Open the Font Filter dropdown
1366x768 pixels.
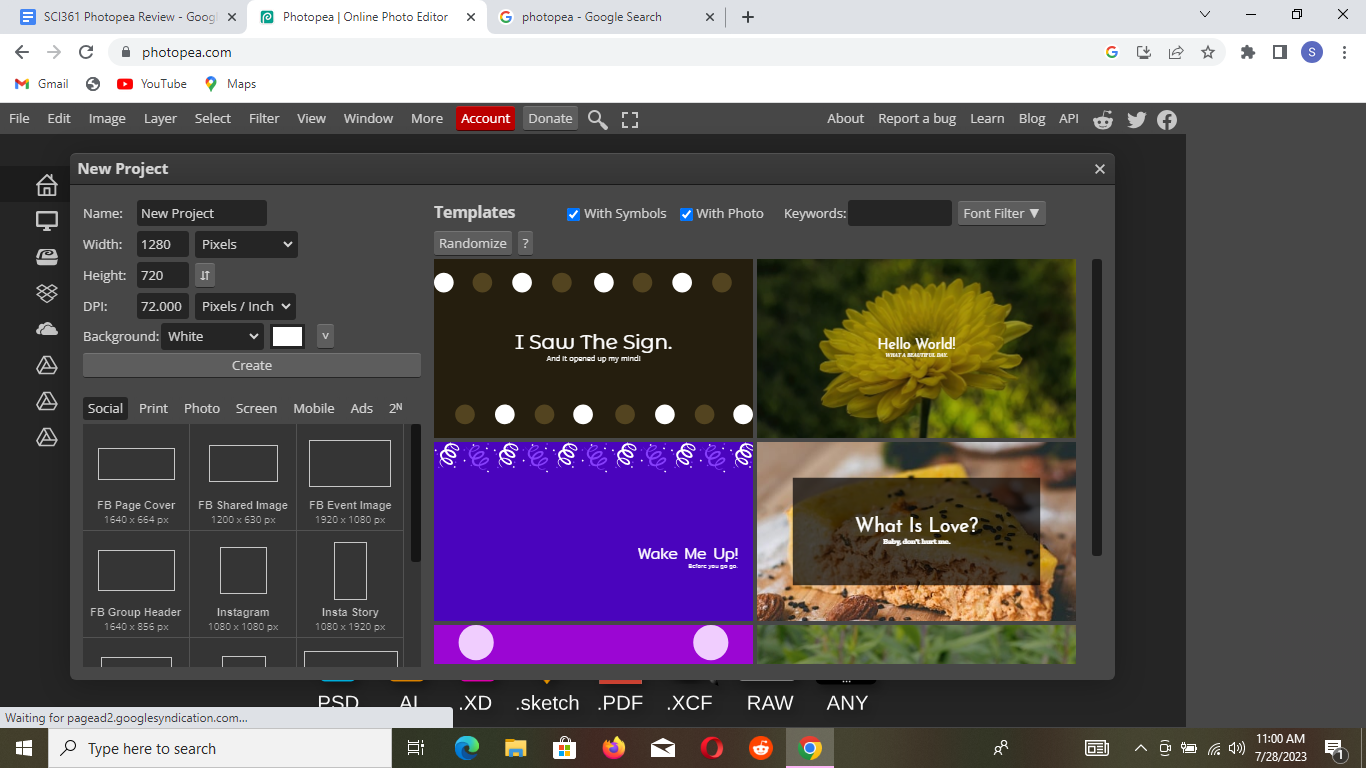pos(1001,213)
